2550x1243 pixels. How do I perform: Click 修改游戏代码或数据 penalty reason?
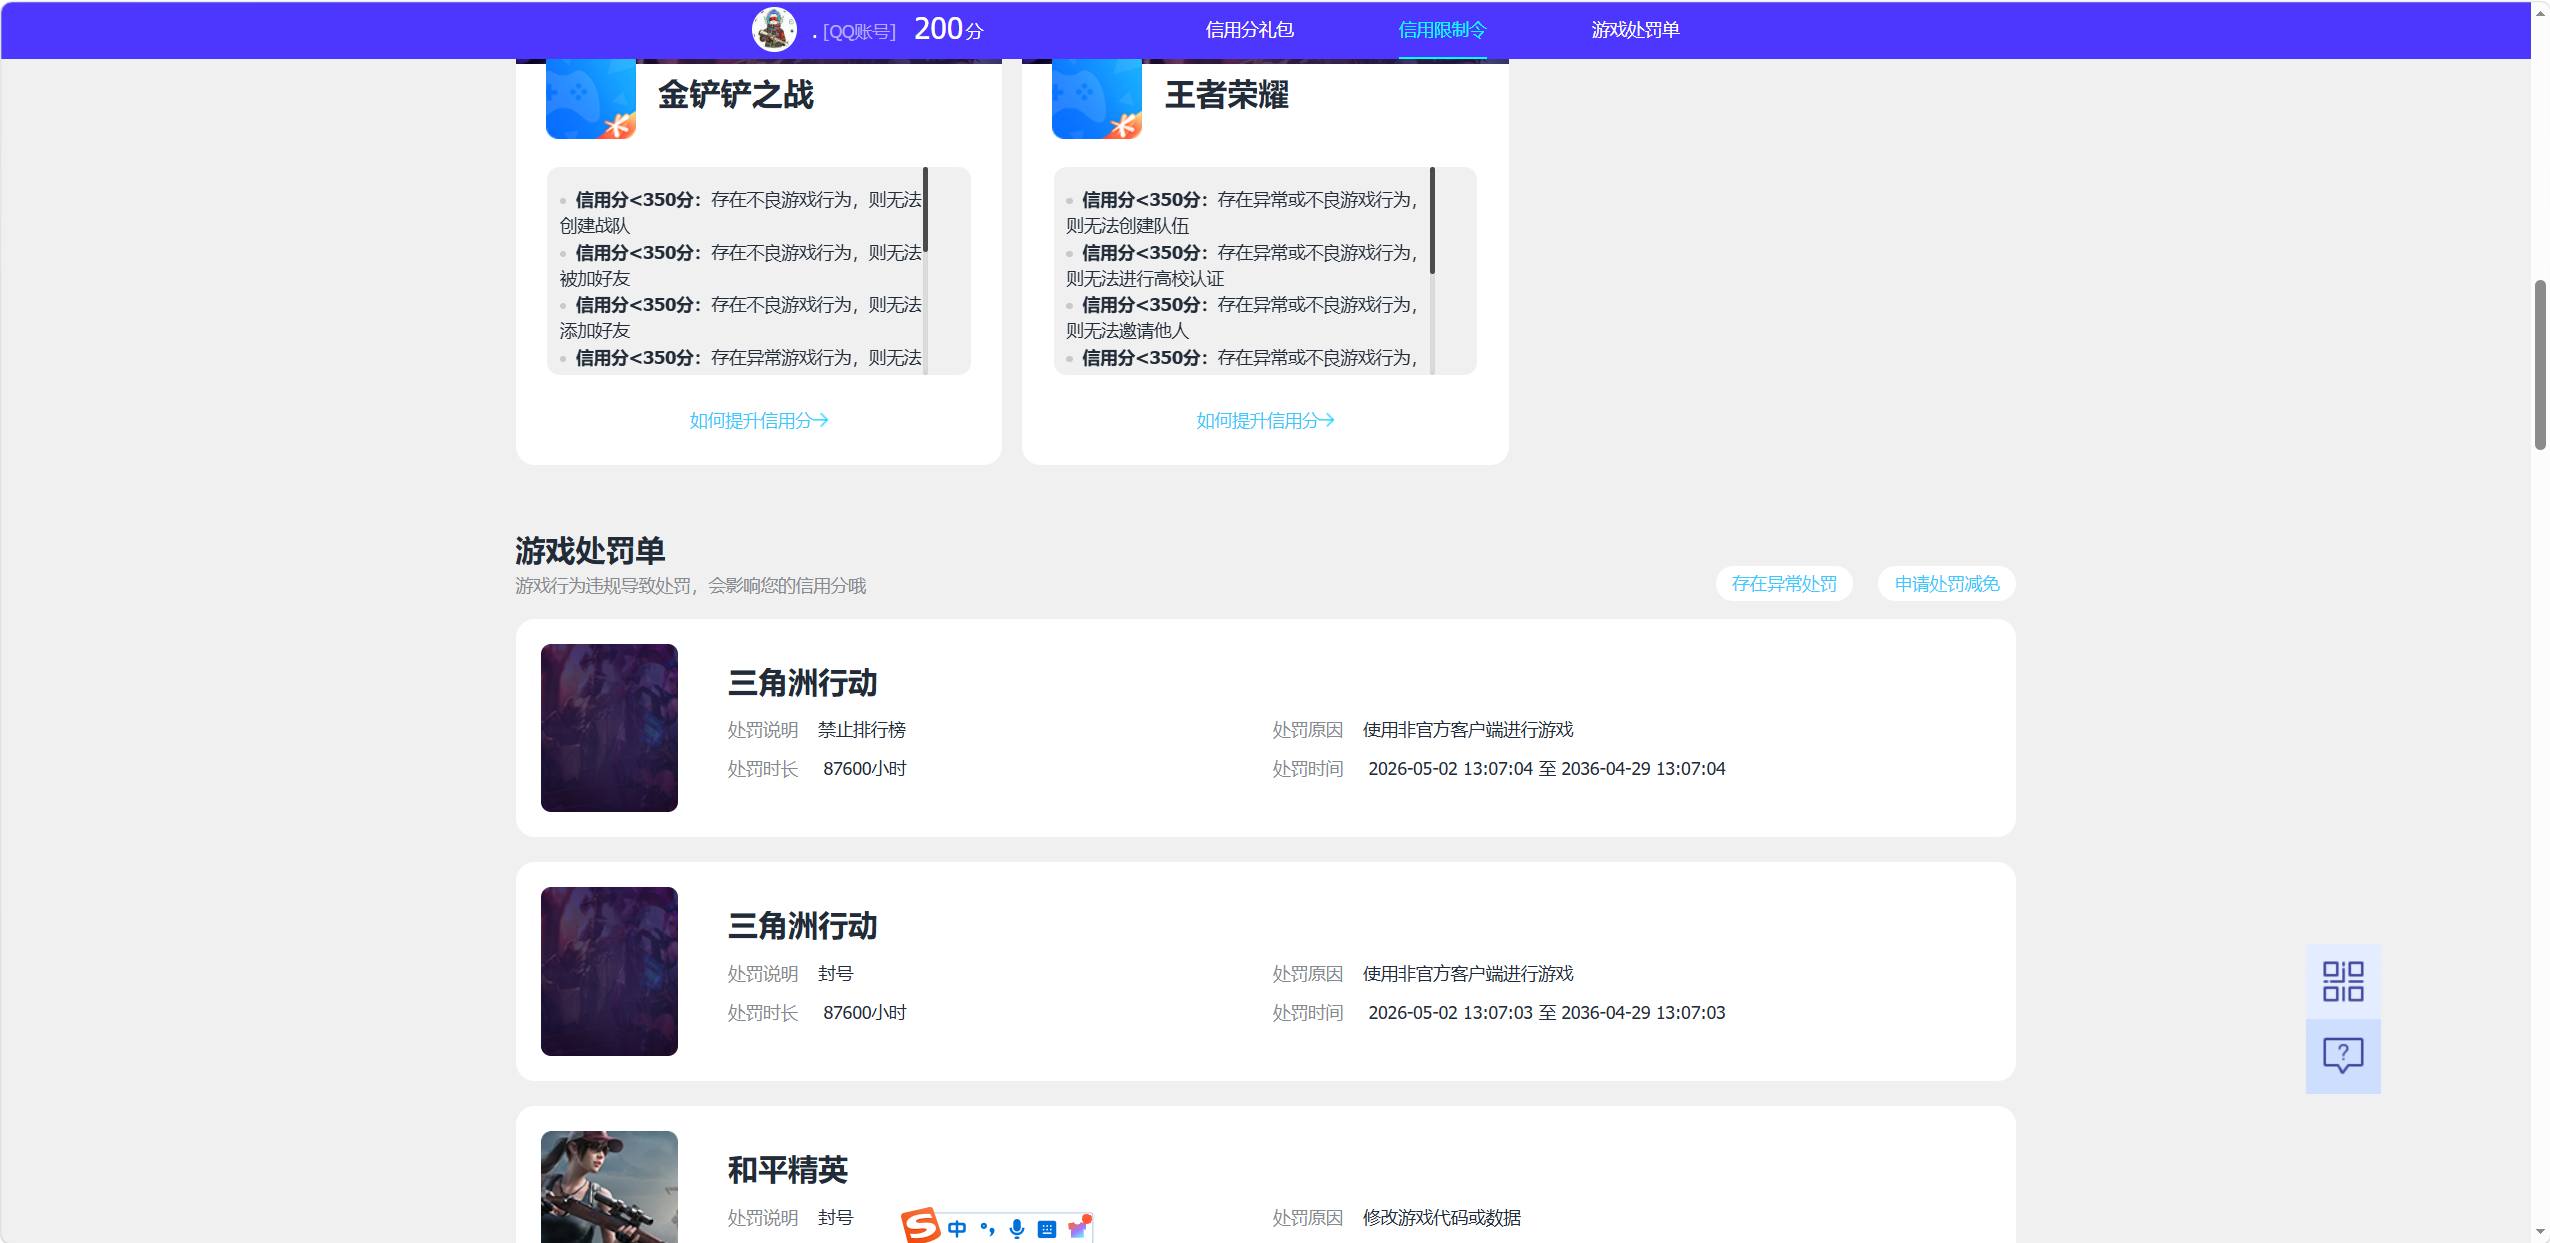(1441, 1218)
